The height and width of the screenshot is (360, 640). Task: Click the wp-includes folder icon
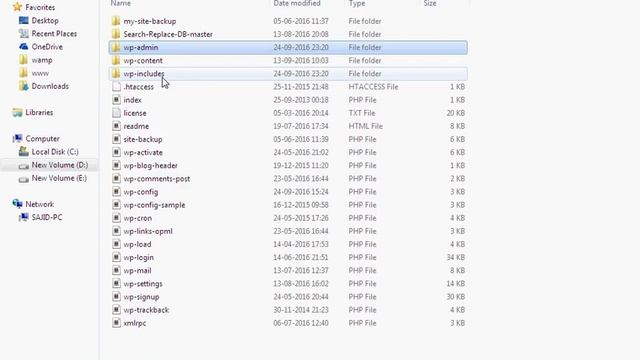point(116,73)
